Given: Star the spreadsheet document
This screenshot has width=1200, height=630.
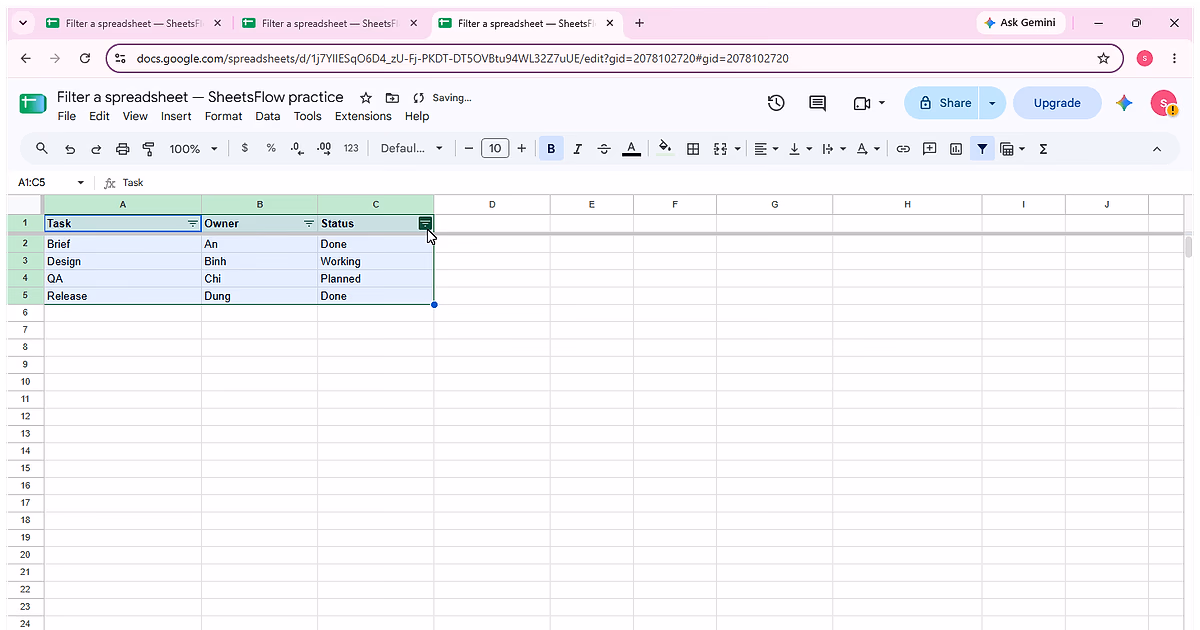Looking at the screenshot, I should click(366, 98).
